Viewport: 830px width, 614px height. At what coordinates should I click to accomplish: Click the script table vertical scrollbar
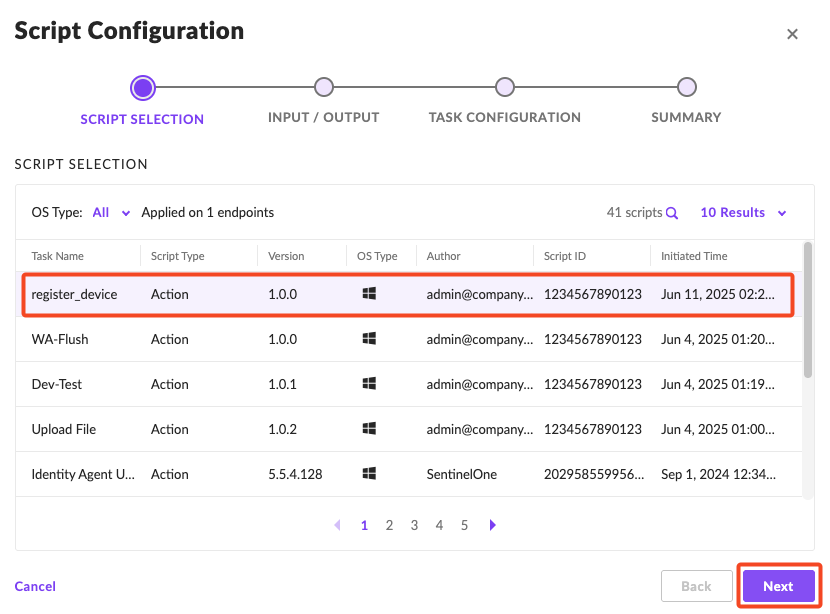pyautogui.click(x=807, y=310)
